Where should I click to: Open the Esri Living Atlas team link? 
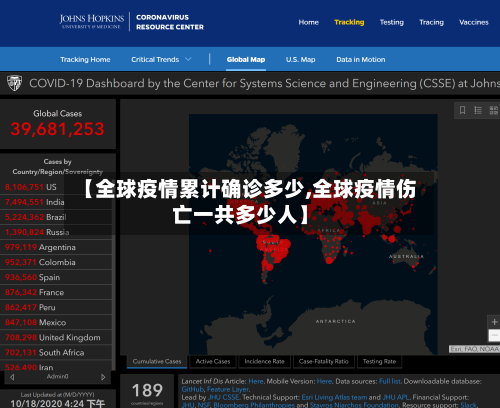(x=334, y=397)
